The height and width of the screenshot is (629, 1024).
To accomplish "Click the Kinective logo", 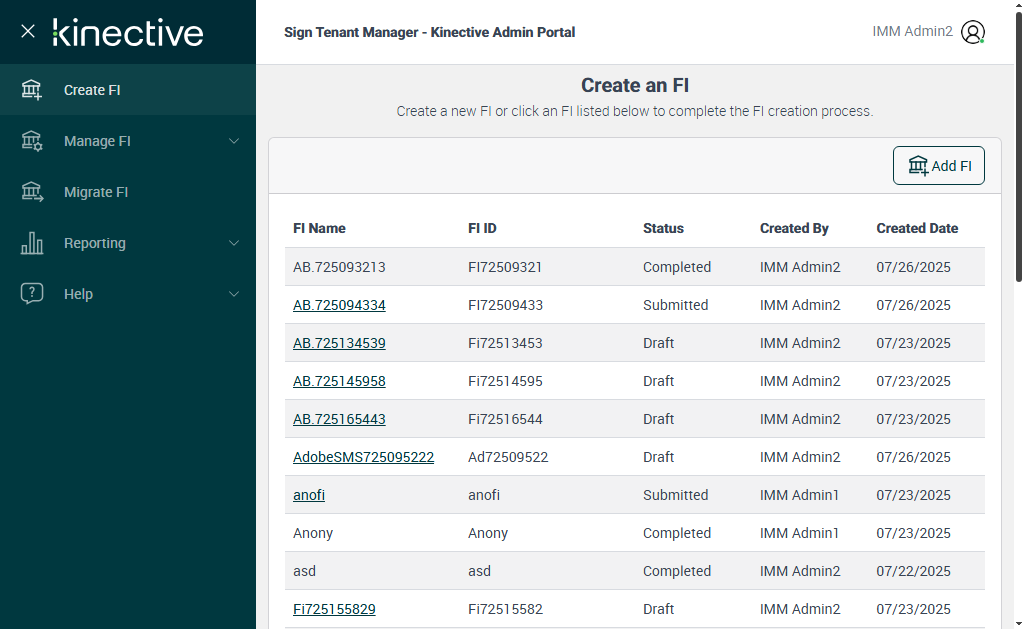I will 128,32.
